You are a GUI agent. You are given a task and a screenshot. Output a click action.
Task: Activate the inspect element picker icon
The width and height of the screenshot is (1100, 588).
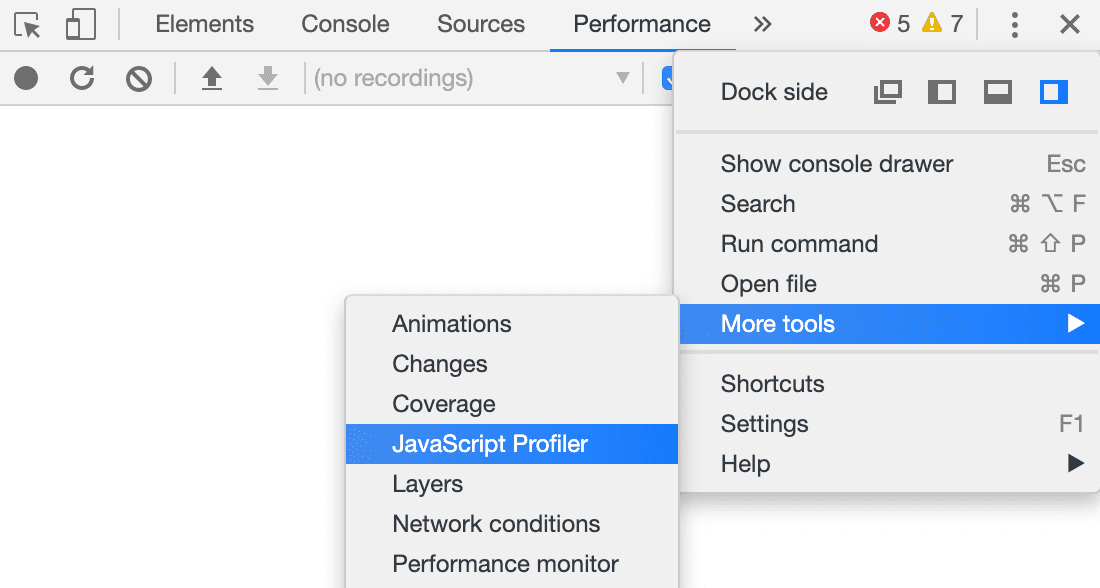point(27,25)
